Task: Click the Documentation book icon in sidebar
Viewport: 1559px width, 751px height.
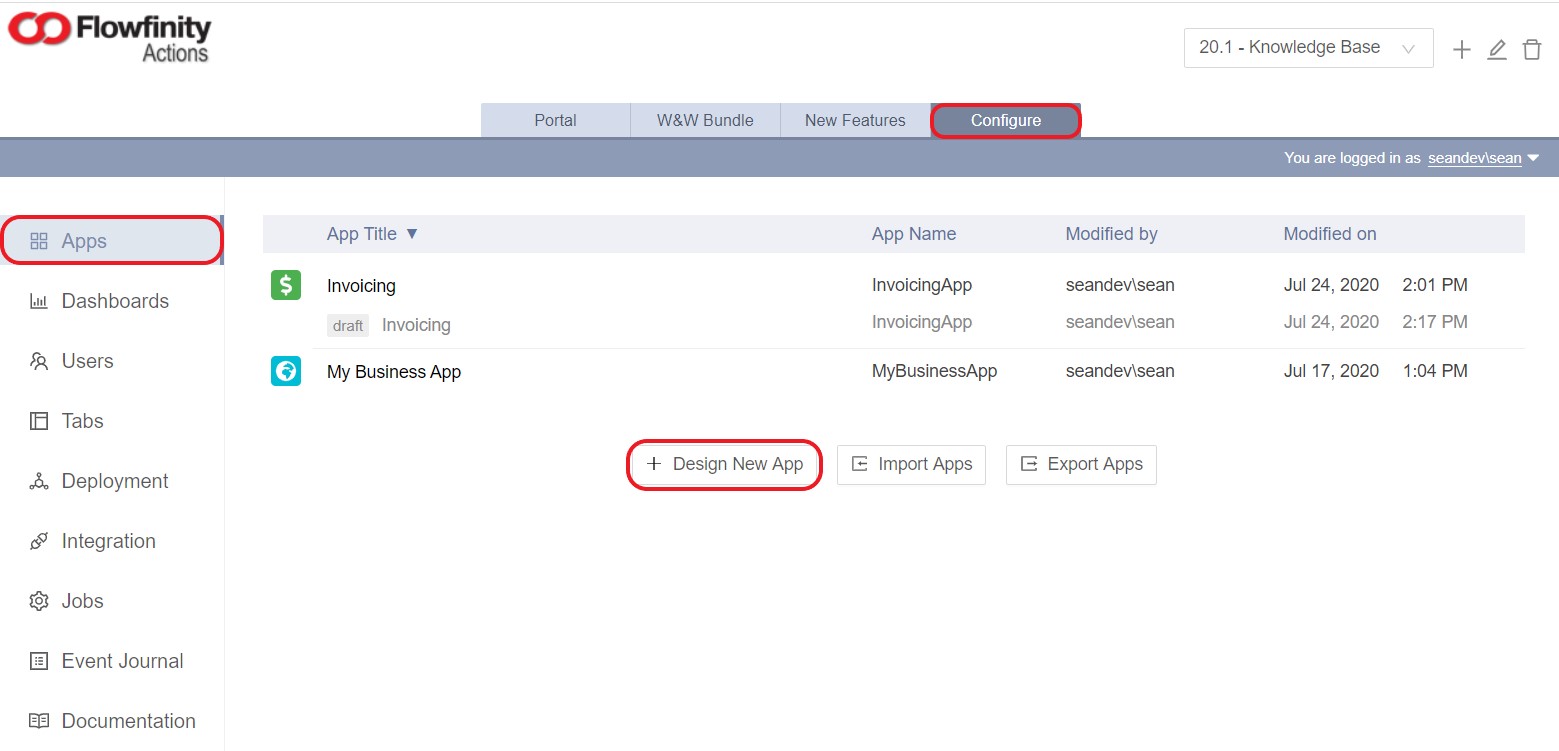Action: [x=39, y=721]
